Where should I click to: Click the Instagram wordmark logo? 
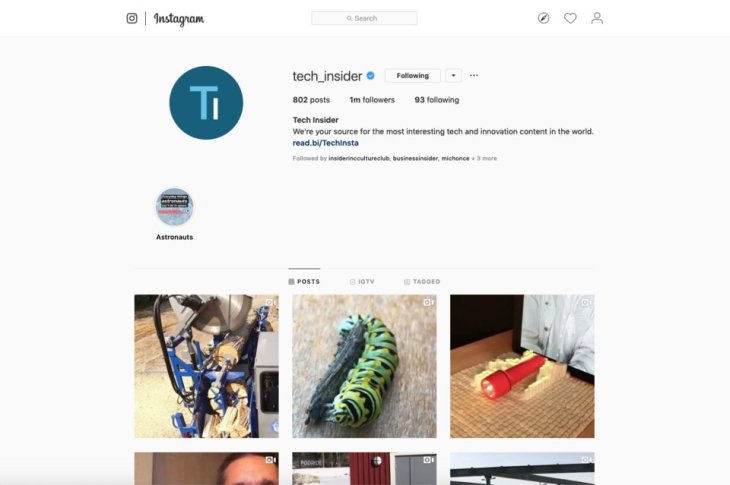tap(179, 19)
